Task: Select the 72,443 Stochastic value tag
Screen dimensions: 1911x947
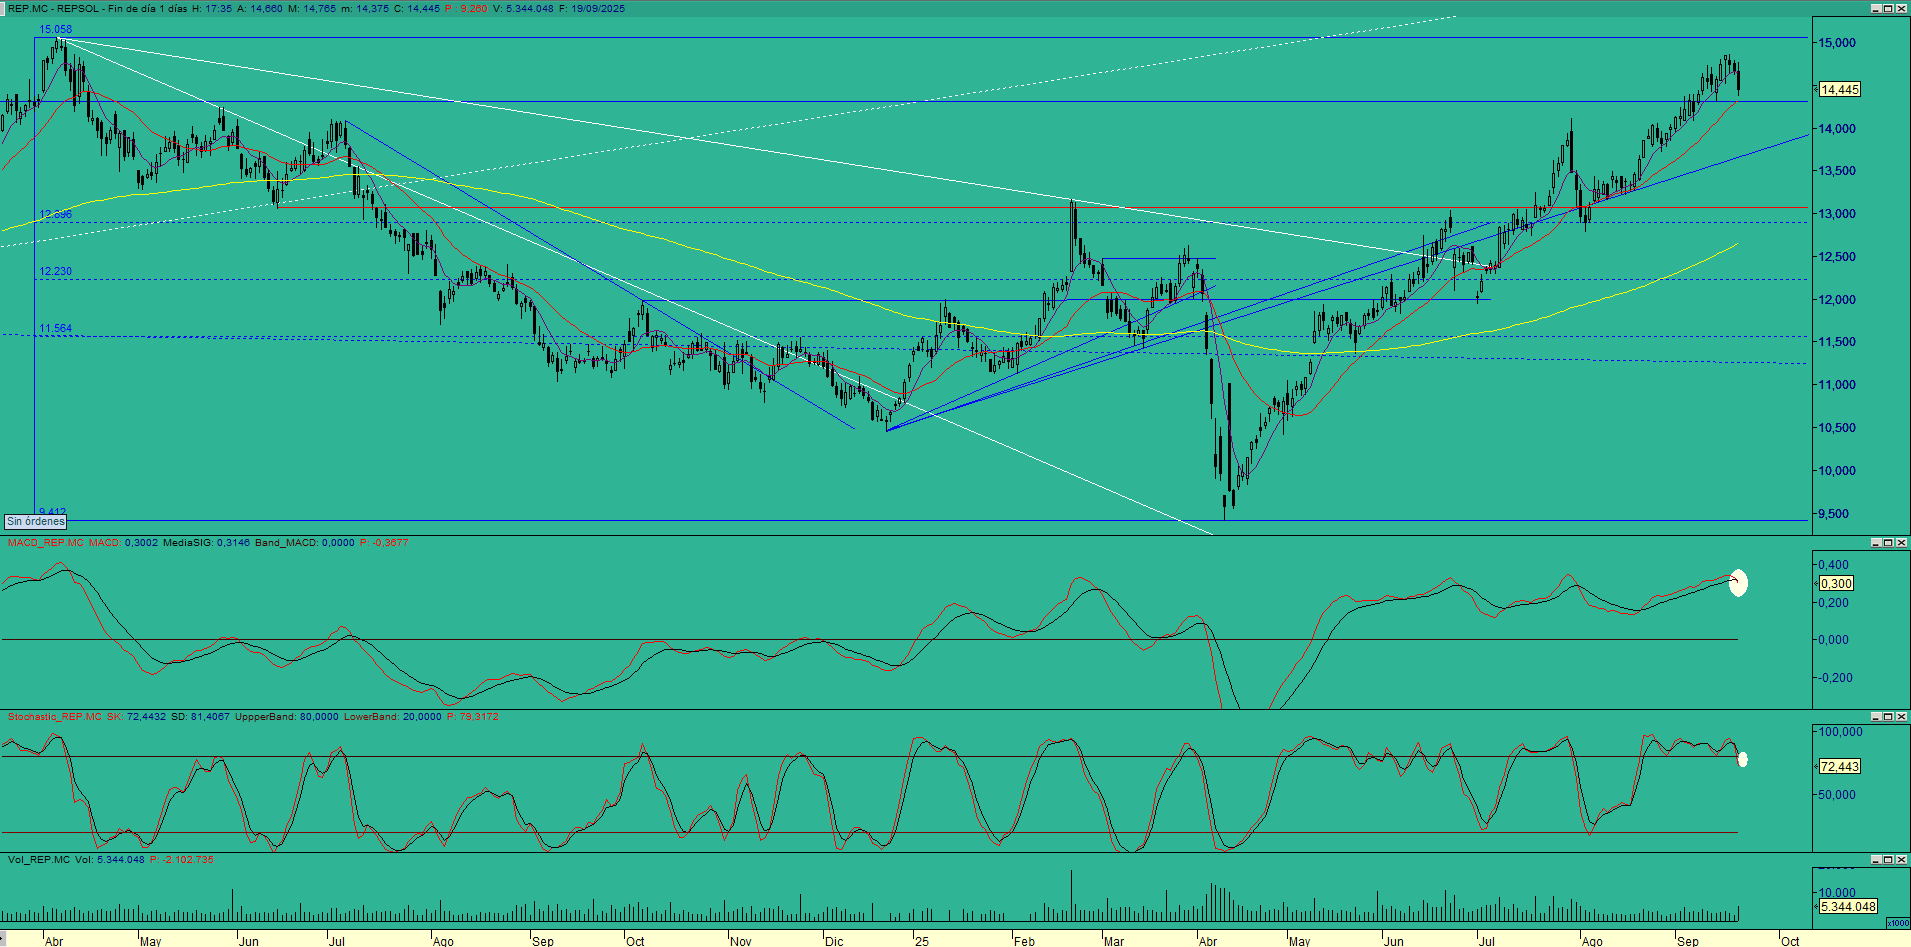Action: [x=1840, y=767]
